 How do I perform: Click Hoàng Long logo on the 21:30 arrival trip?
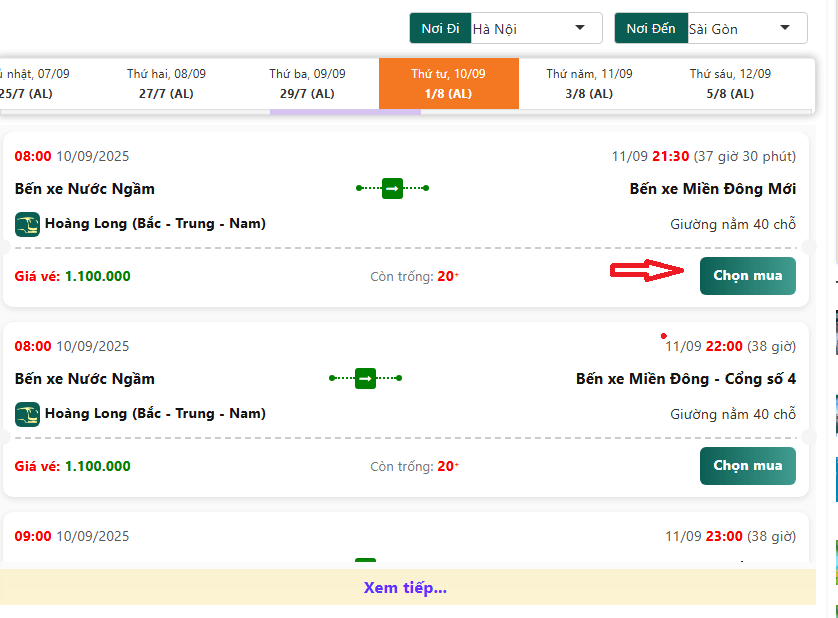tap(27, 224)
